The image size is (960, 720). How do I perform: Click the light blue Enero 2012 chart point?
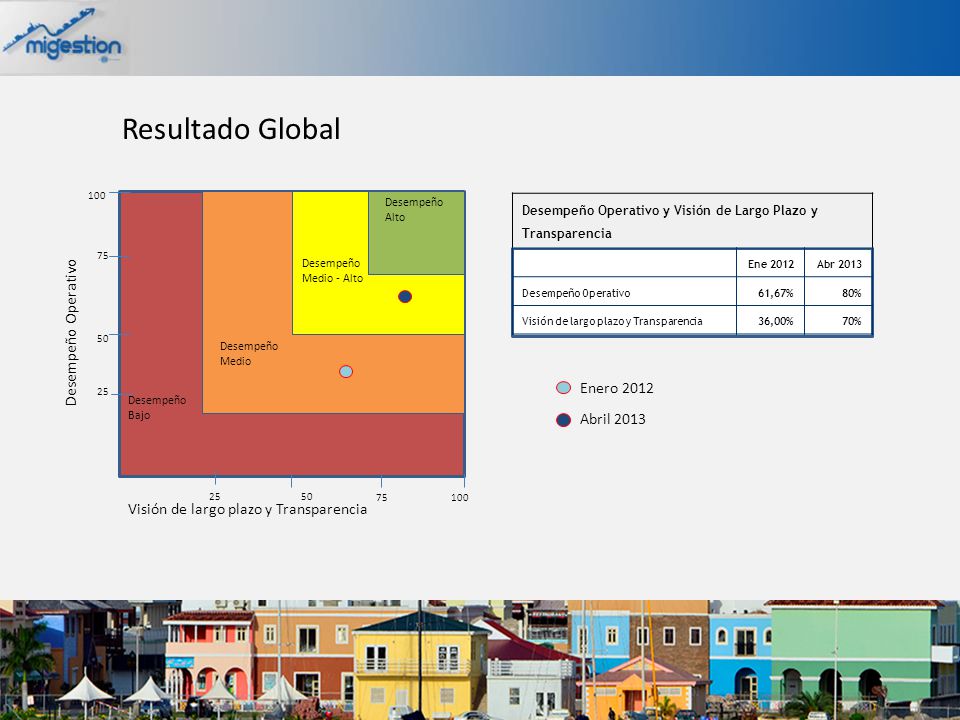346,372
